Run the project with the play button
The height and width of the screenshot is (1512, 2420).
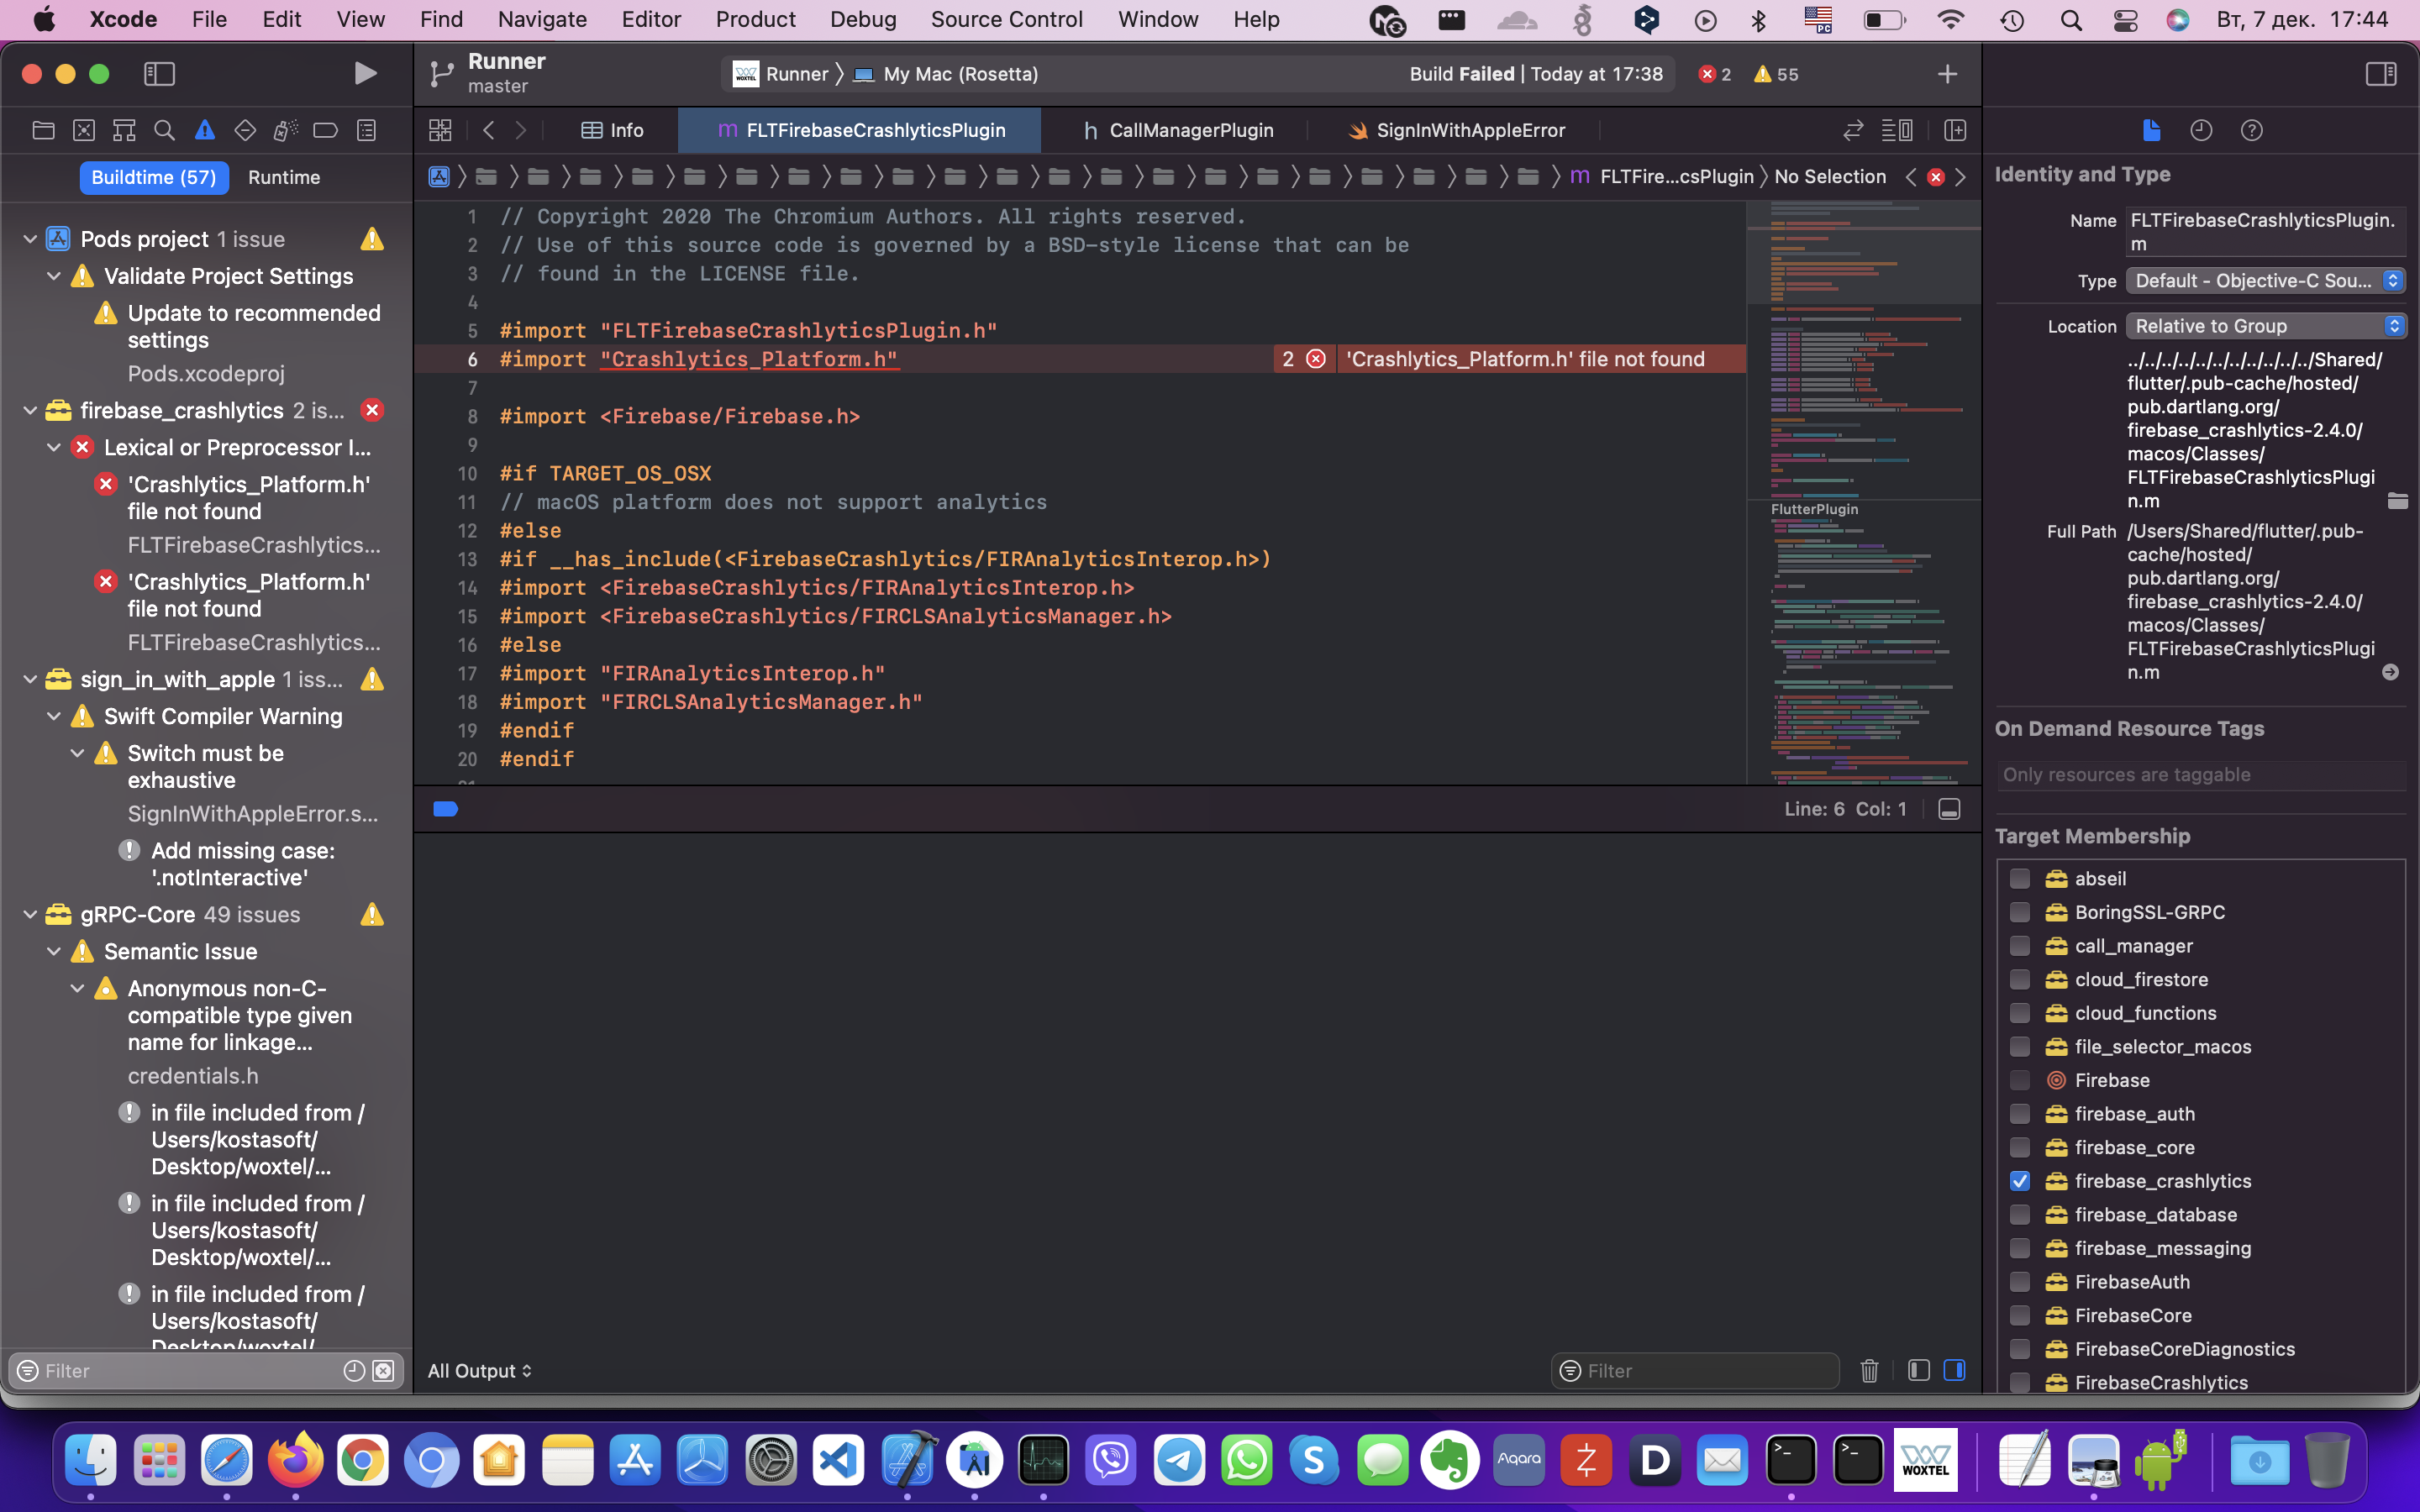pyautogui.click(x=366, y=73)
